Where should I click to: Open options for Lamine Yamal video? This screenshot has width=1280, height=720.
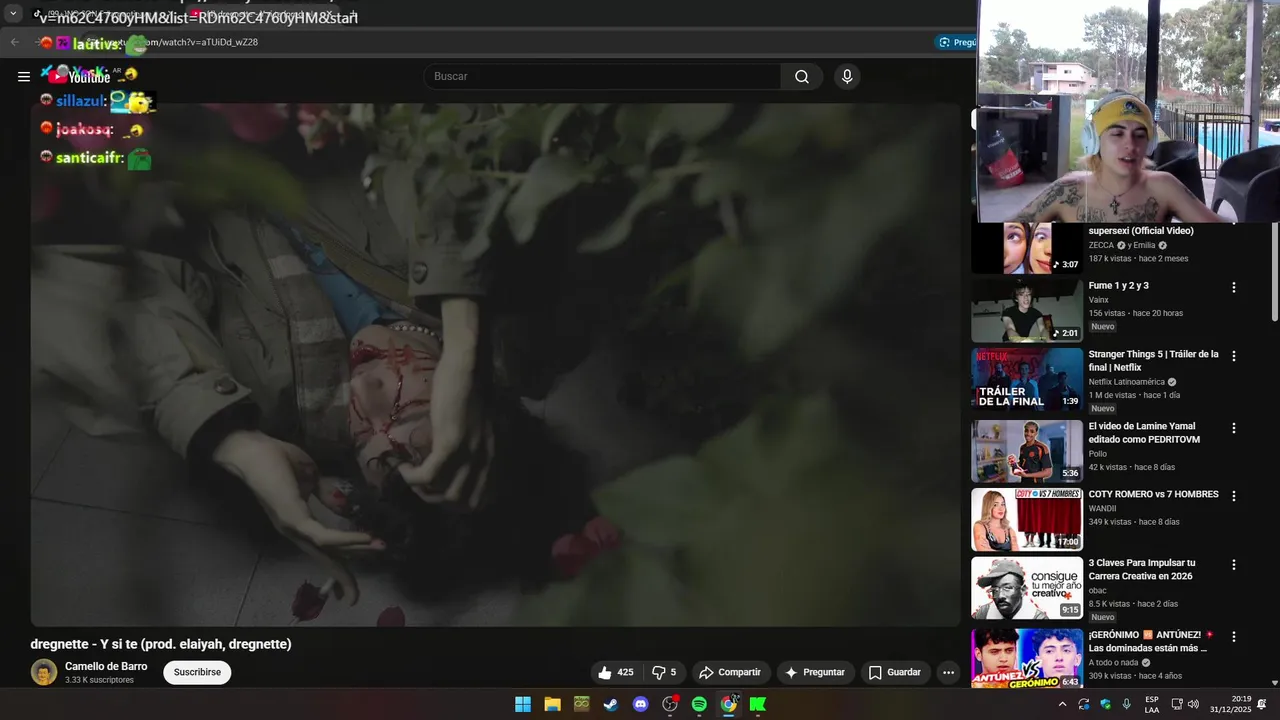(1234, 428)
